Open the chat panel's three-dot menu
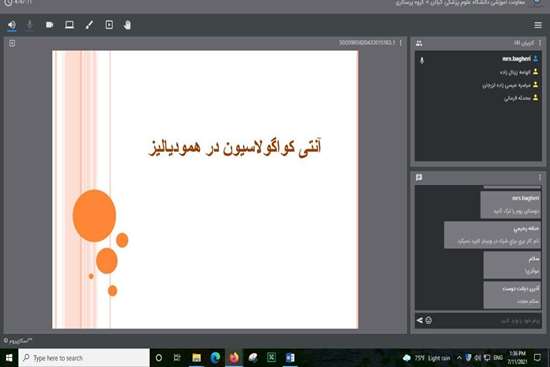 click(x=540, y=178)
